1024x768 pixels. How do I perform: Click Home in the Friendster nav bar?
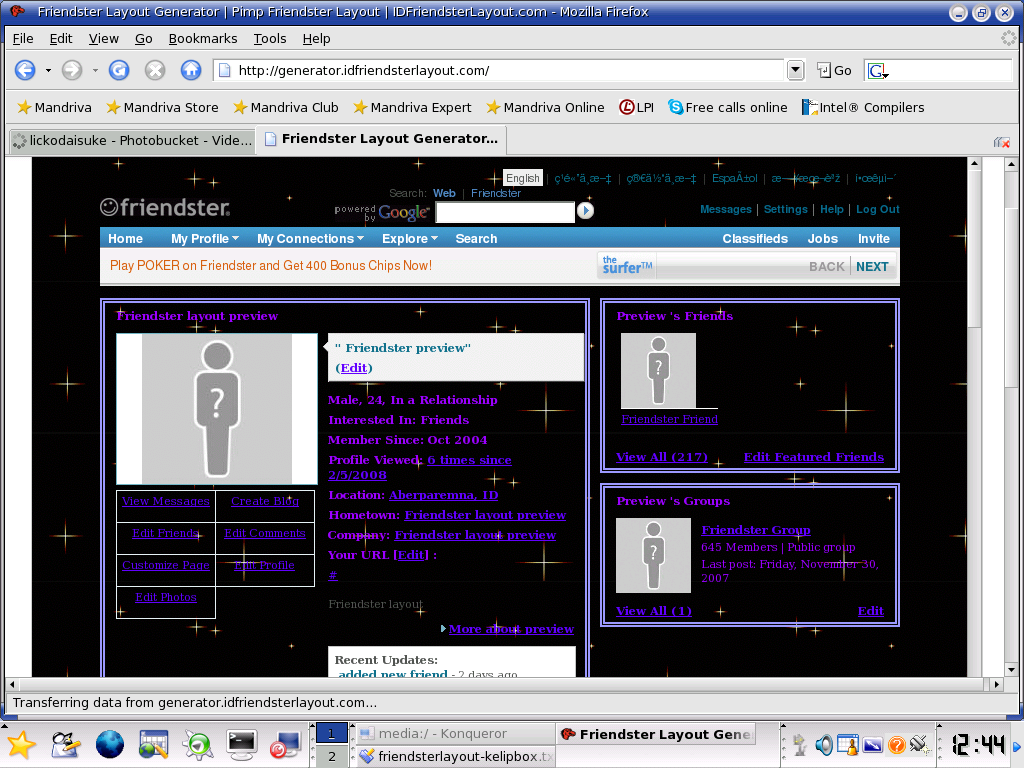125,238
